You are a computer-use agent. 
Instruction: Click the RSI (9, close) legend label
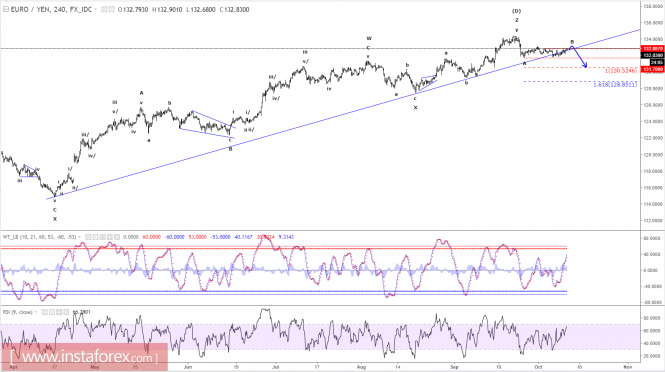(18, 312)
